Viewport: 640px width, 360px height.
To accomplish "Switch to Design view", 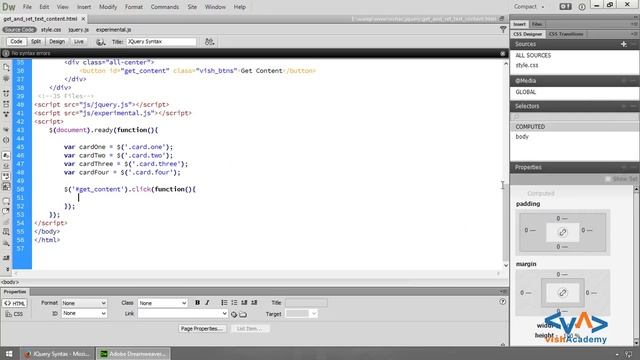I will click(x=57, y=42).
